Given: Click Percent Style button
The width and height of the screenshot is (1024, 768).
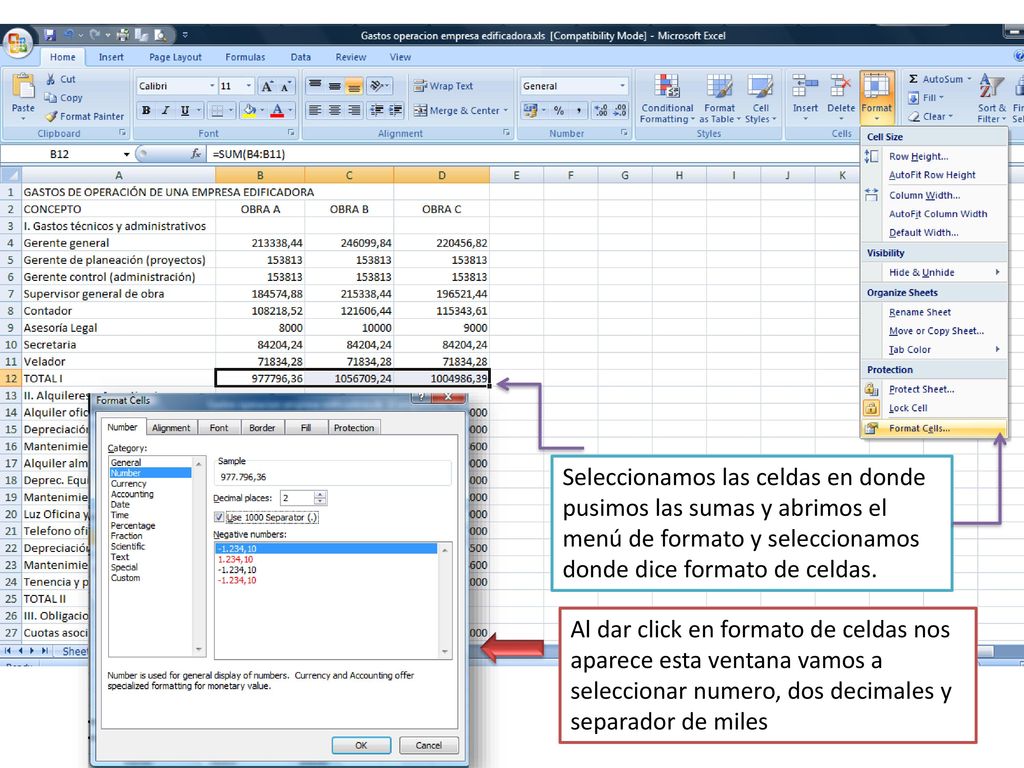Looking at the screenshot, I should (559, 110).
